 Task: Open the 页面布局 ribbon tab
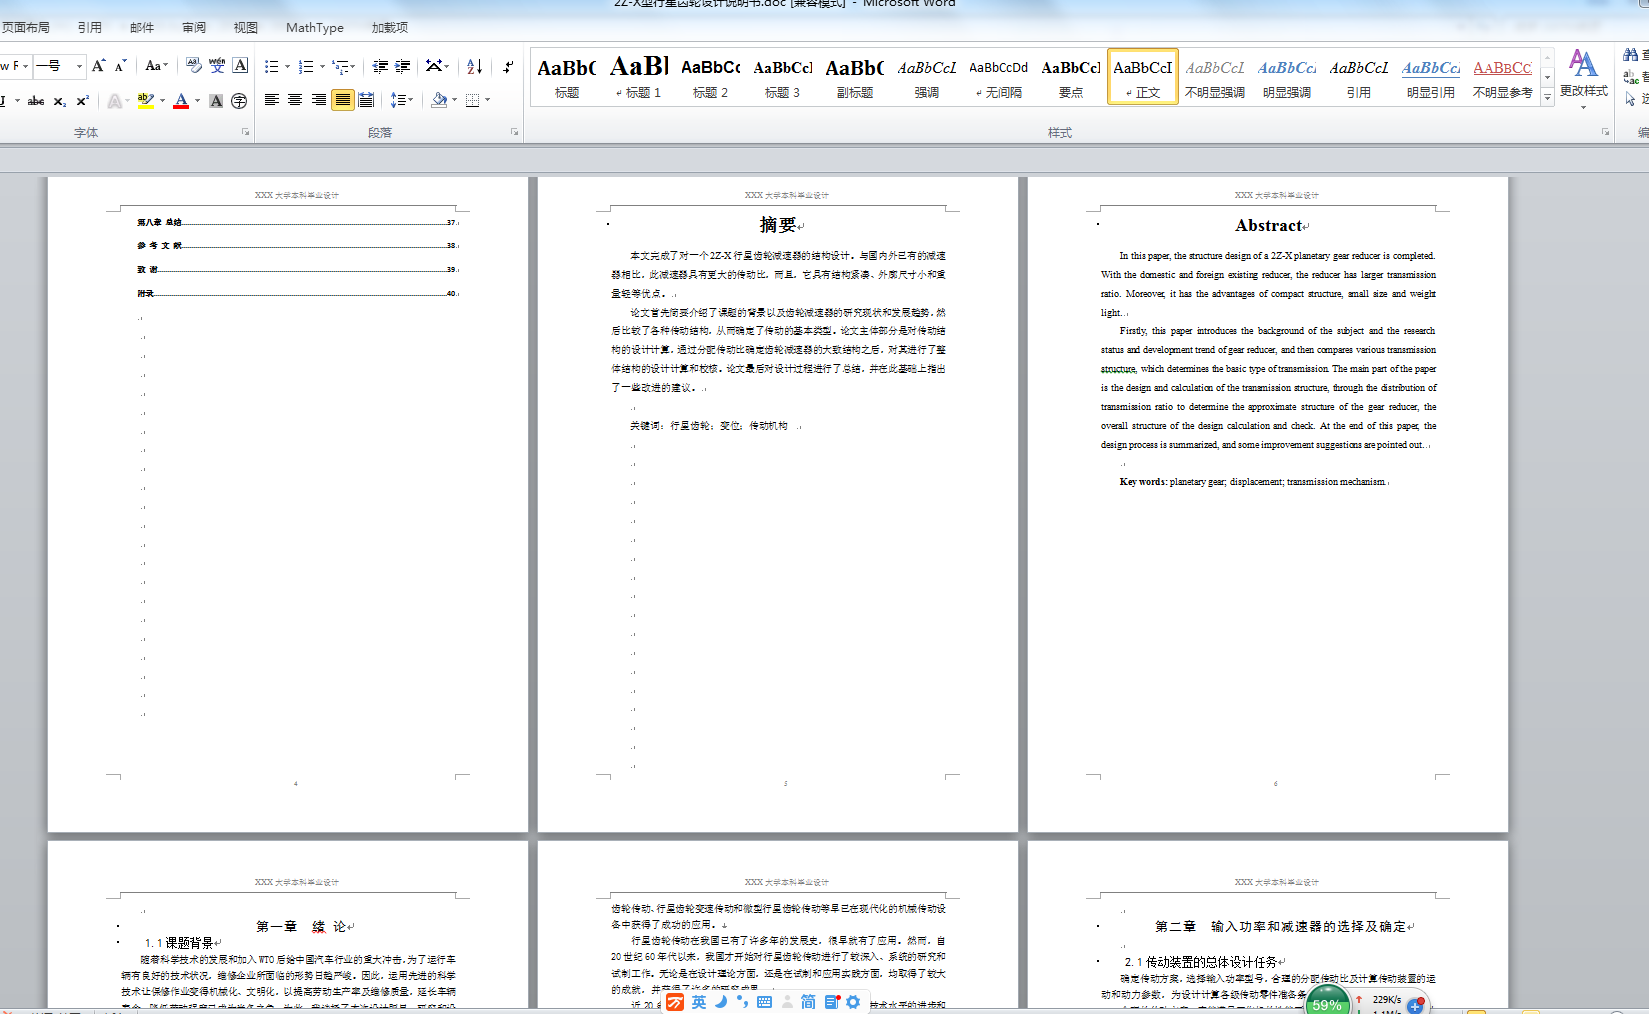[26, 28]
